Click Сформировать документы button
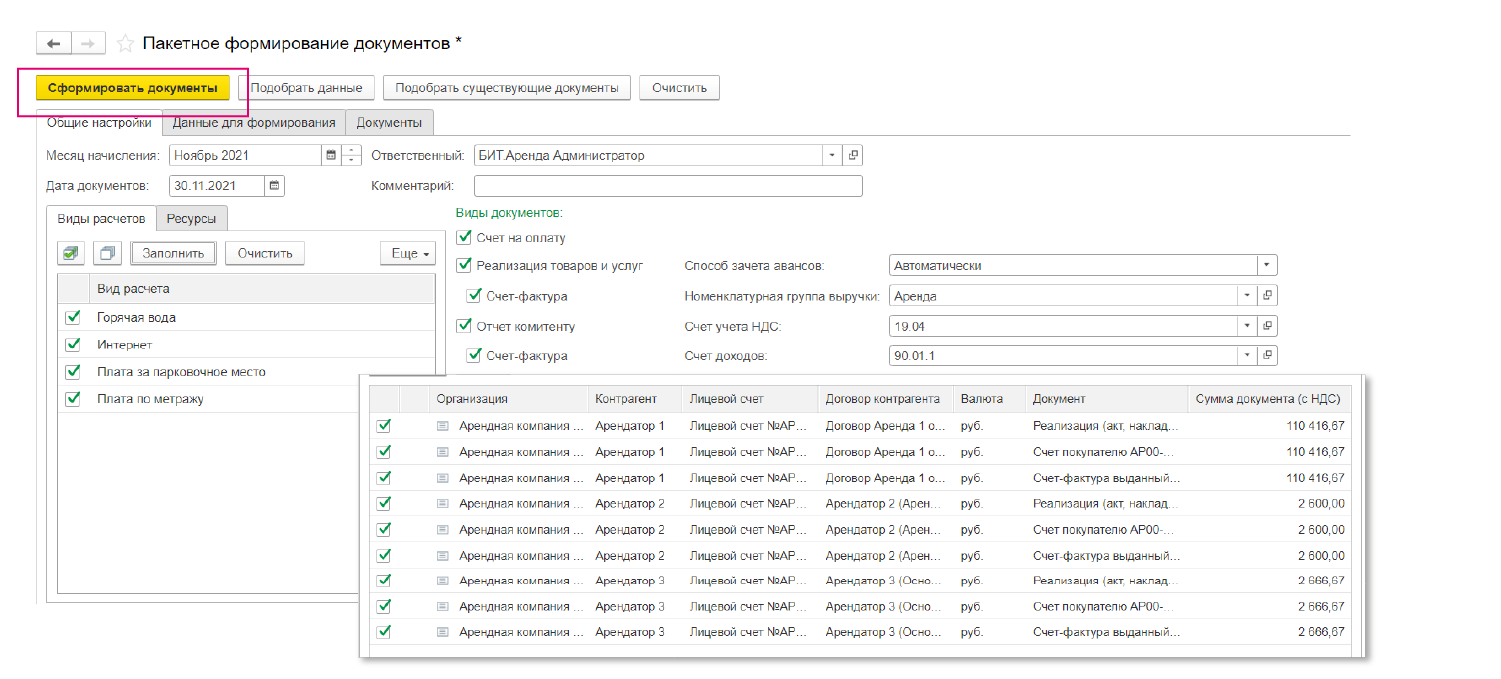This screenshot has height=679, width=1501. 132,88
